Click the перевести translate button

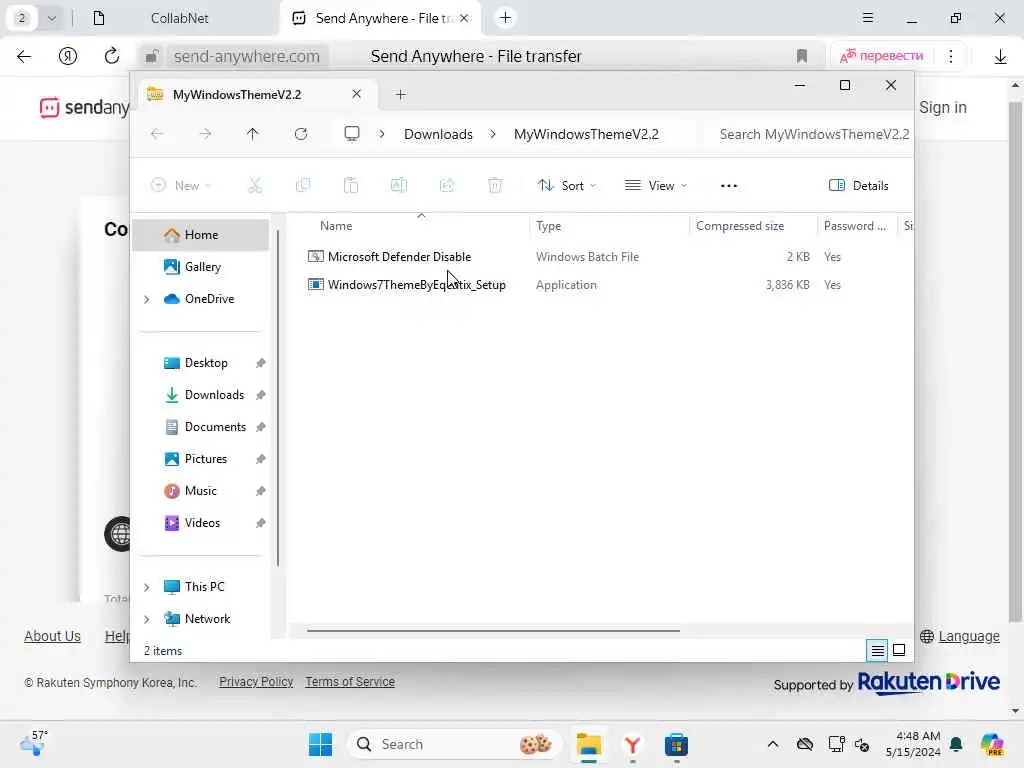point(882,56)
